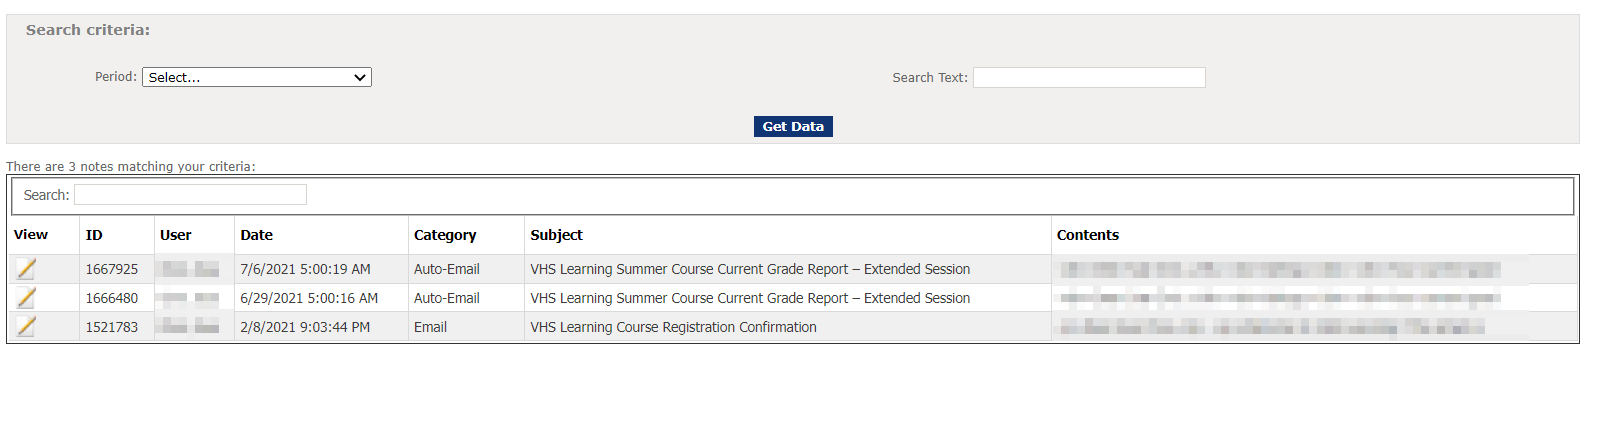Image resolution: width=1597 pixels, height=443 pixels.
Task: Click the Contents column header
Action: tap(1088, 235)
